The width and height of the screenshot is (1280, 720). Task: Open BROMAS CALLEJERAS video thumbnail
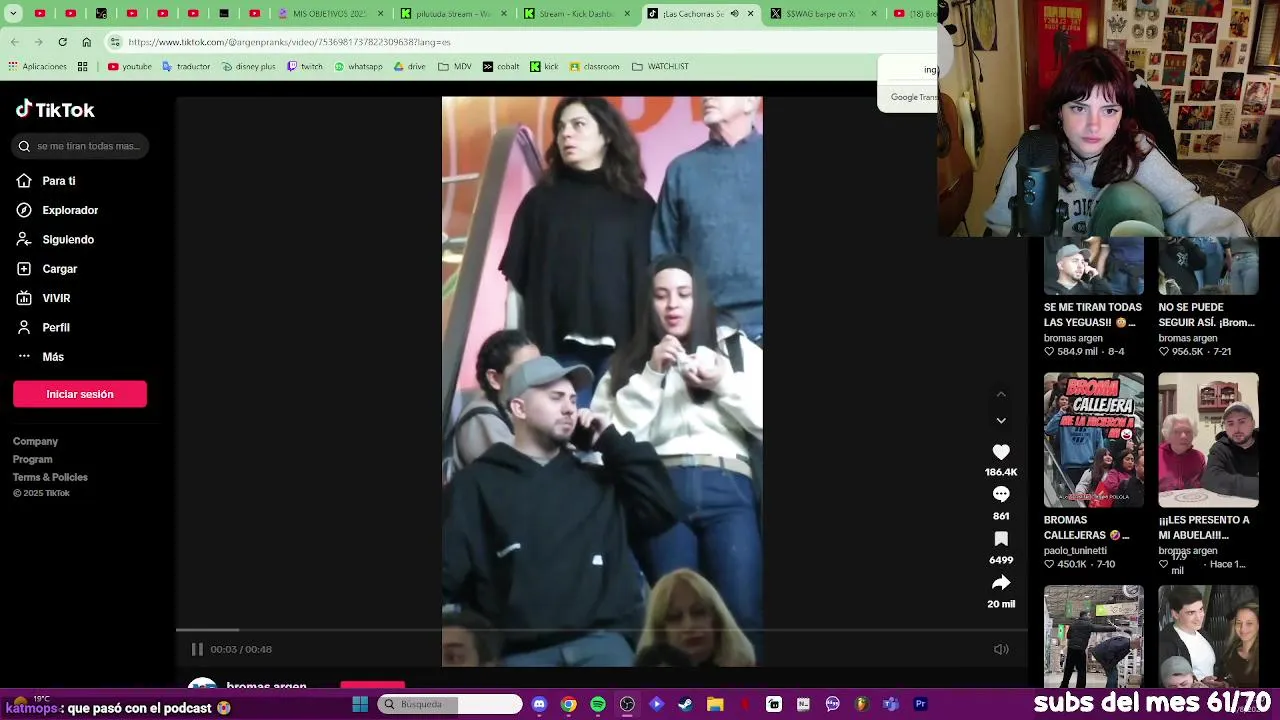(x=1094, y=440)
